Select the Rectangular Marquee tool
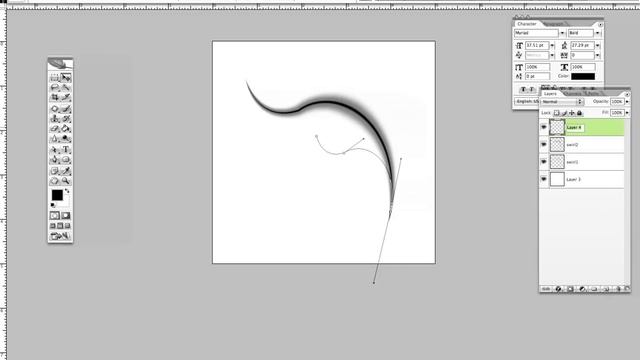 [x=55, y=77]
